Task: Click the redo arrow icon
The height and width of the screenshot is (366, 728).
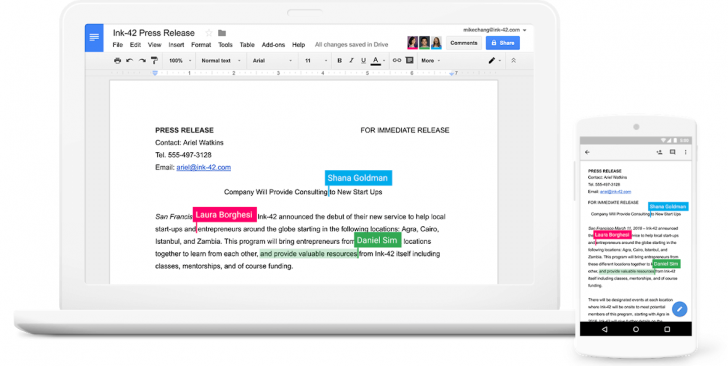Action: coord(142,61)
